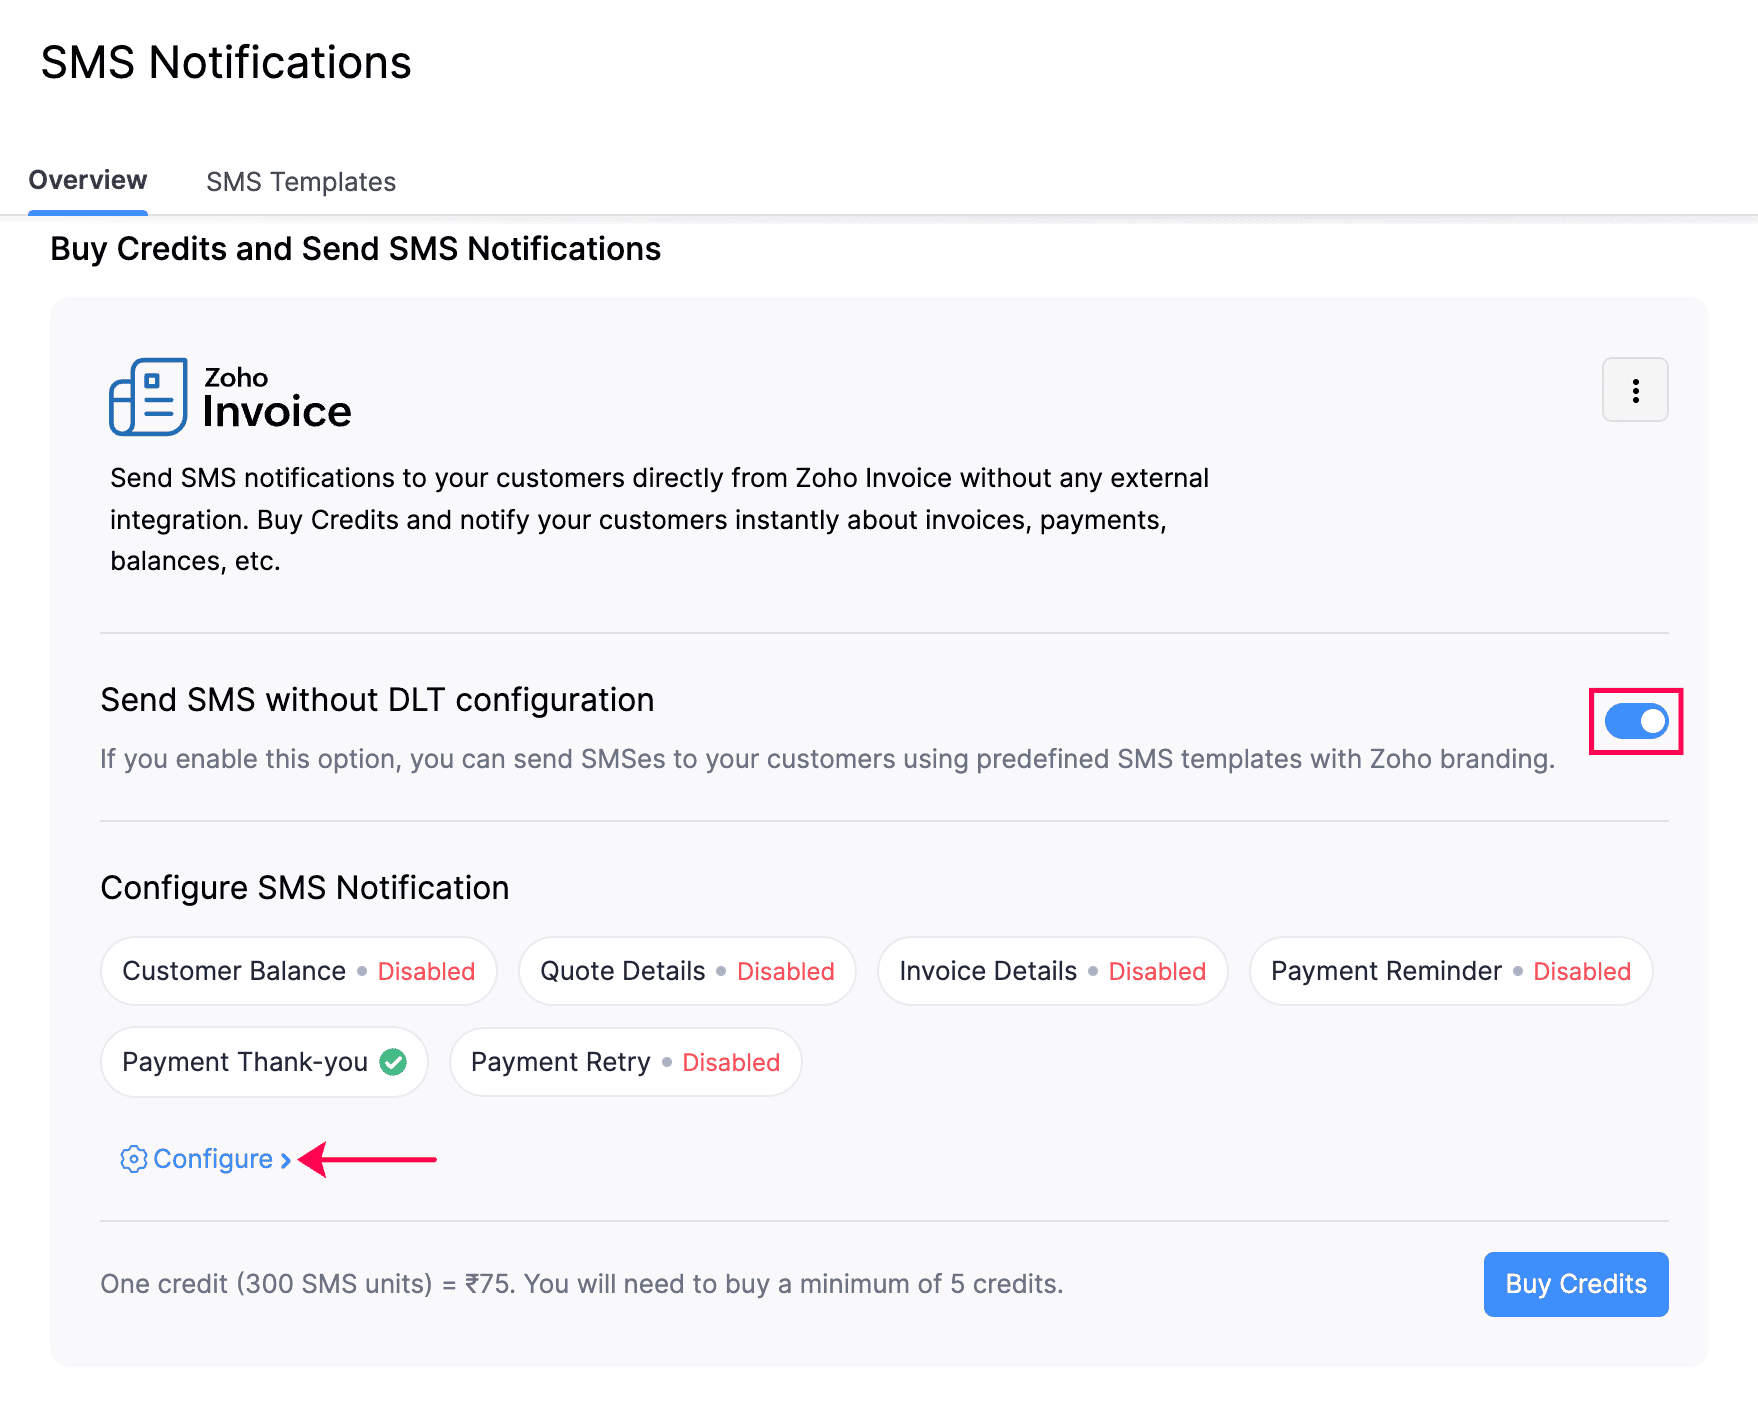Click the Buy Credits button

pyautogui.click(x=1575, y=1284)
